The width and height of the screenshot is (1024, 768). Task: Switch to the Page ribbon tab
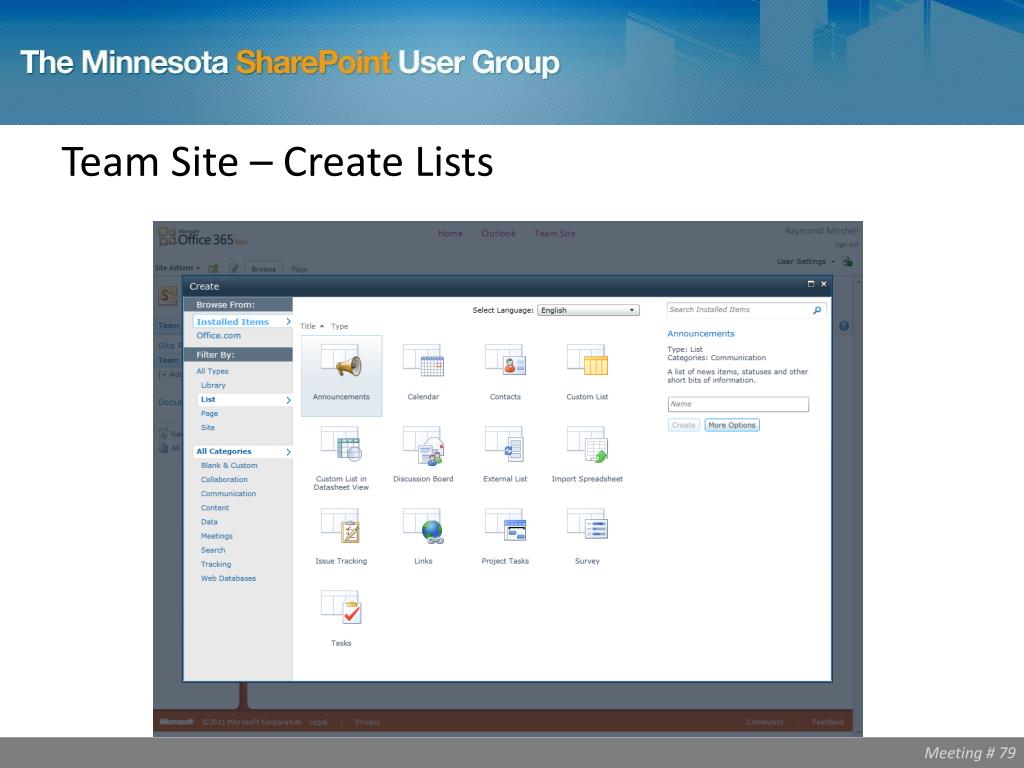(299, 269)
